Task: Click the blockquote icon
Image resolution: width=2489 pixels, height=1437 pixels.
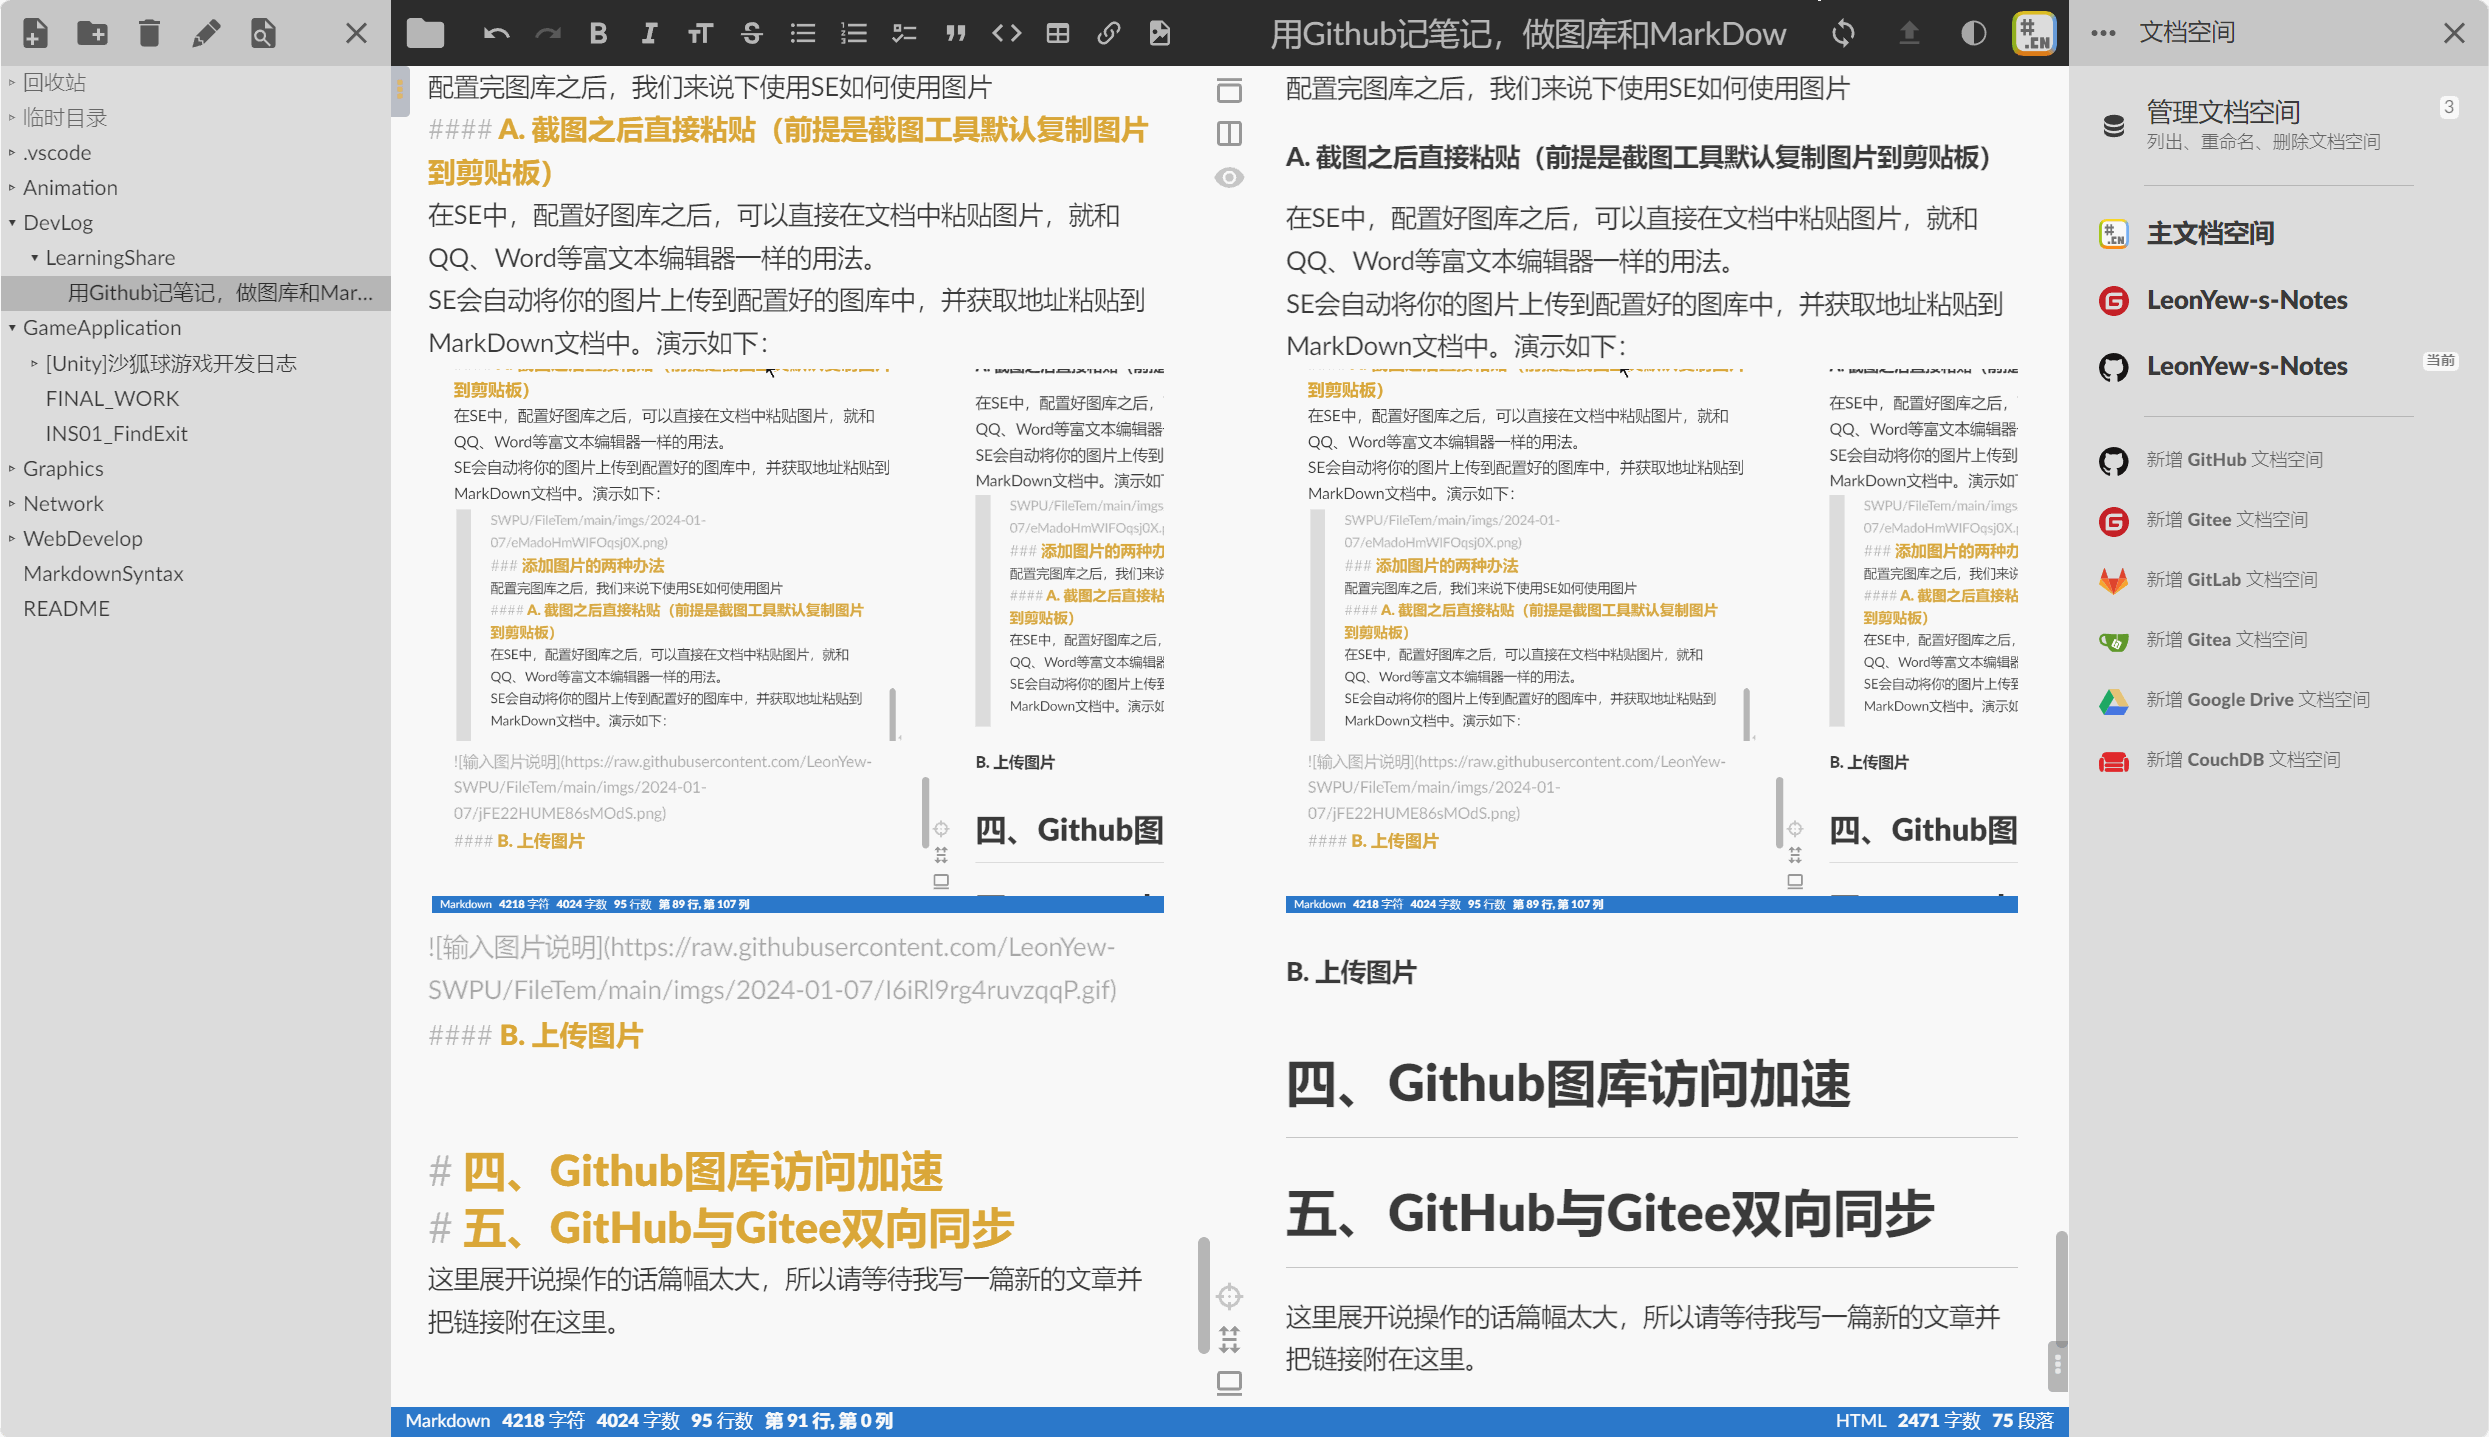Action: [955, 34]
